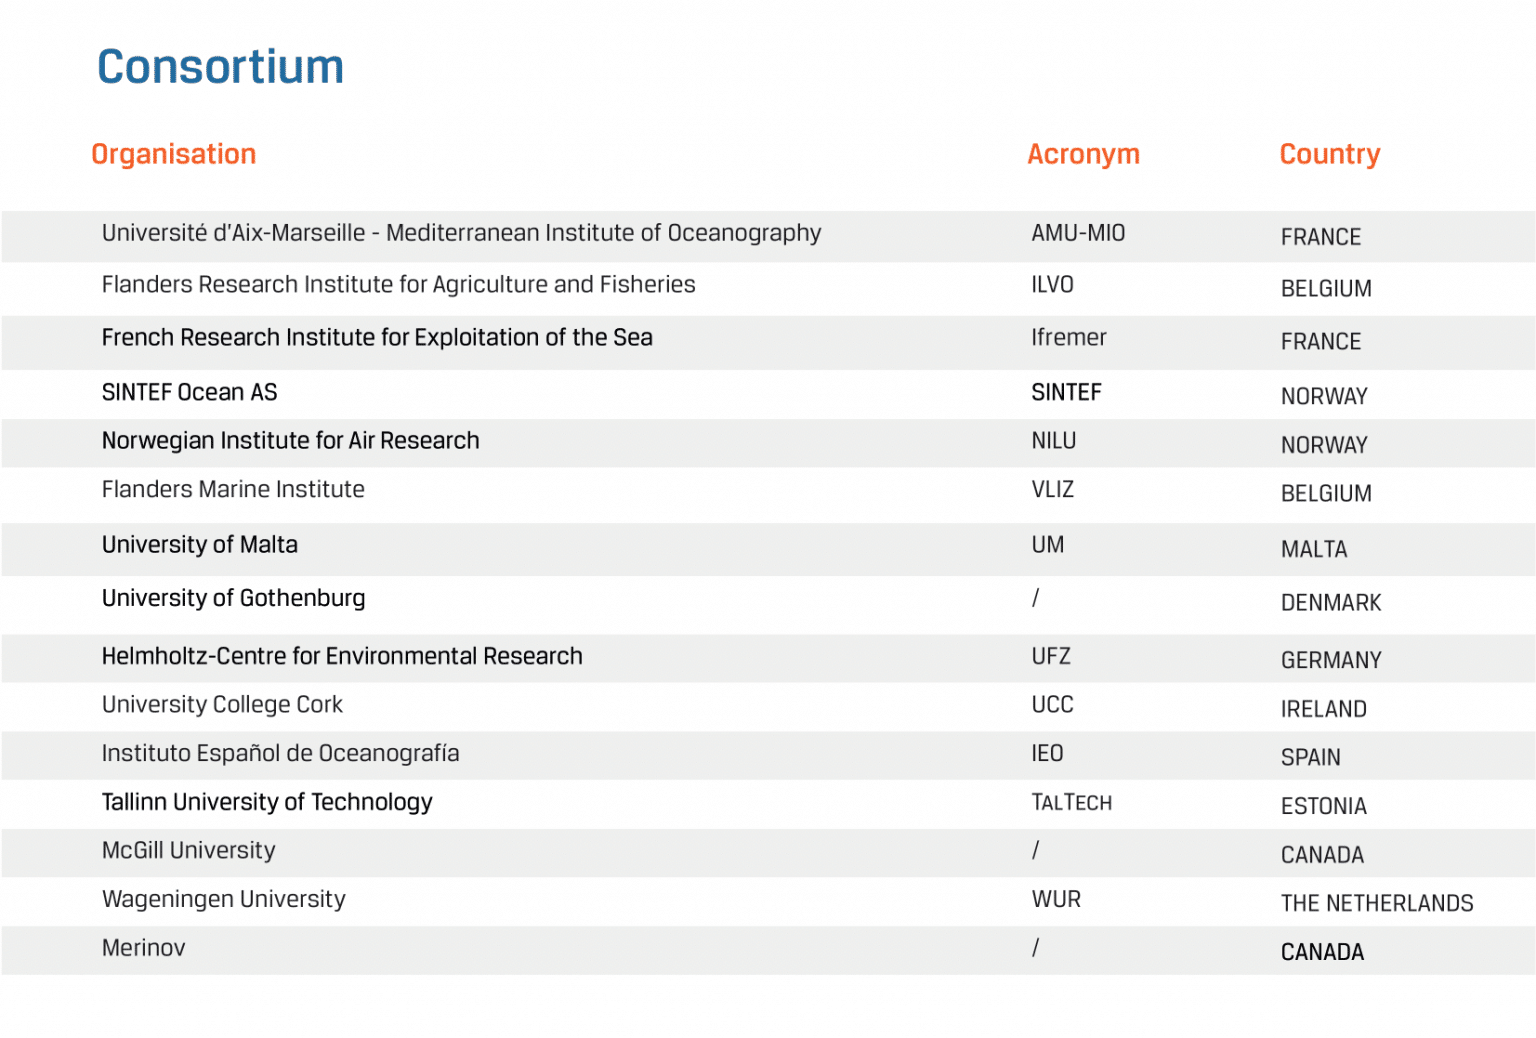Click the Université d'Aix-Marseille organisation row
Viewport: 1536px width, 1038px height.
coord(461,233)
